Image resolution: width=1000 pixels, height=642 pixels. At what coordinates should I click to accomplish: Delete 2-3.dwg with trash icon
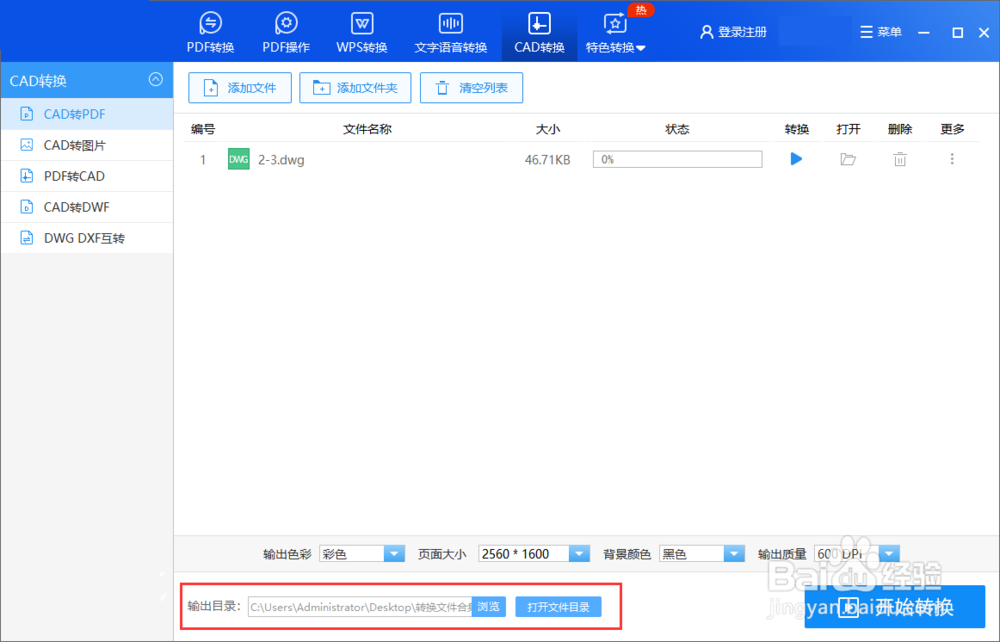click(900, 159)
